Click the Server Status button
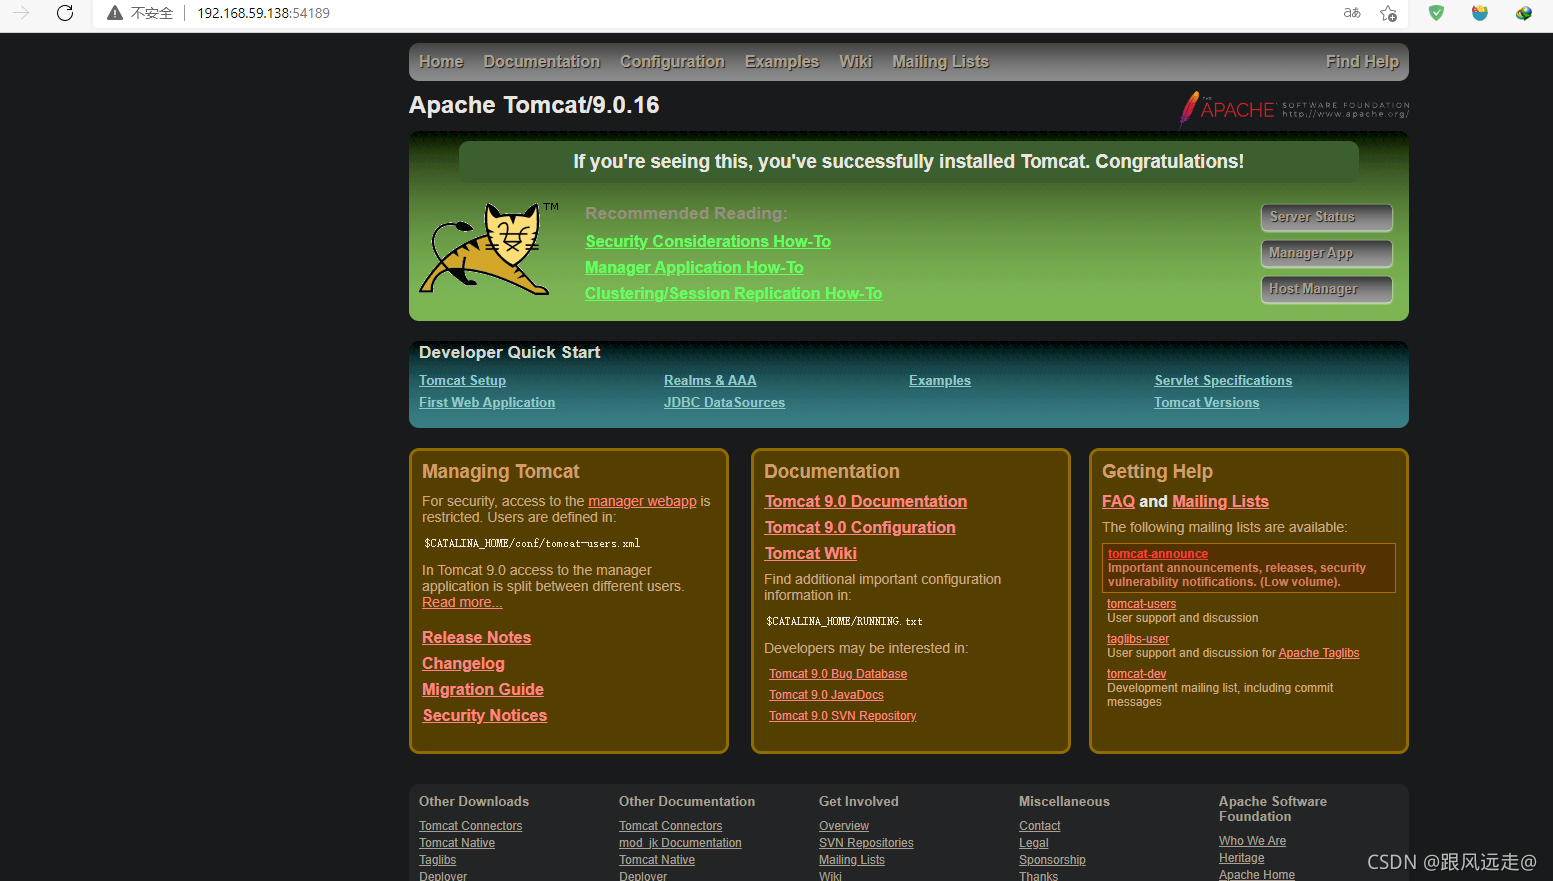The width and height of the screenshot is (1553, 881). [1326, 217]
